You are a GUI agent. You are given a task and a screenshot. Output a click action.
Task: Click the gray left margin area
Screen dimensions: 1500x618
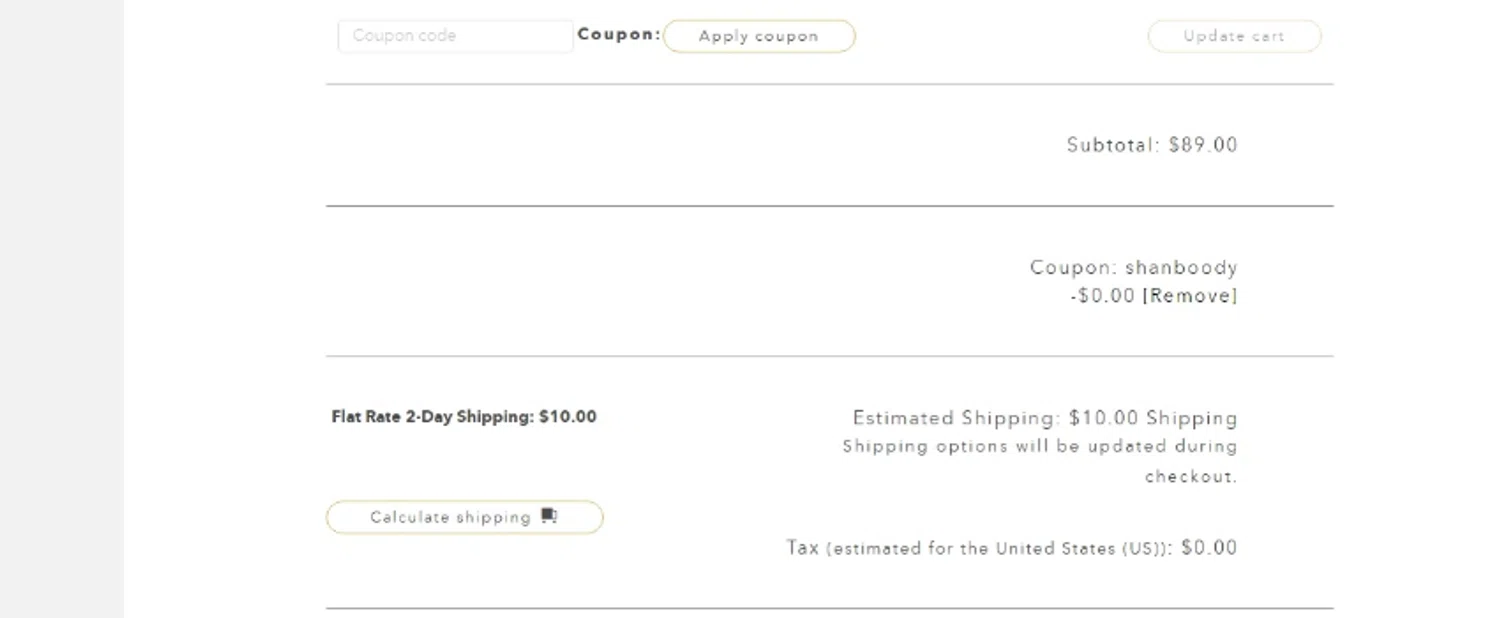click(x=60, y=300)
